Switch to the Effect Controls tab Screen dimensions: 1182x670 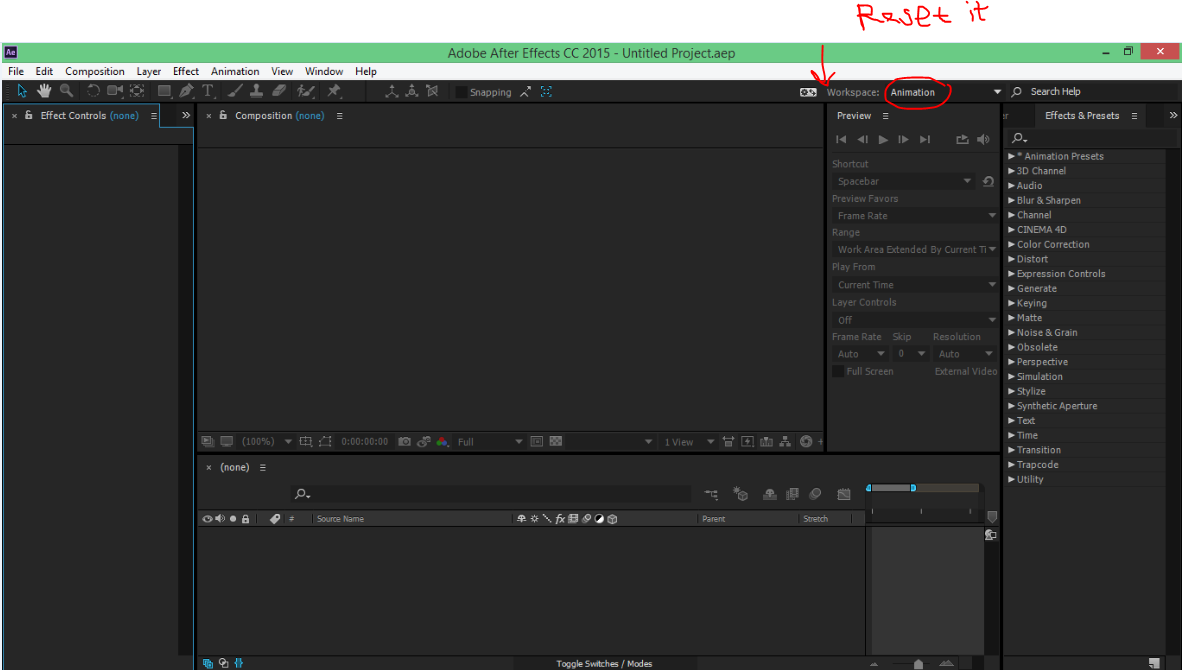click(x=89, y=115)
